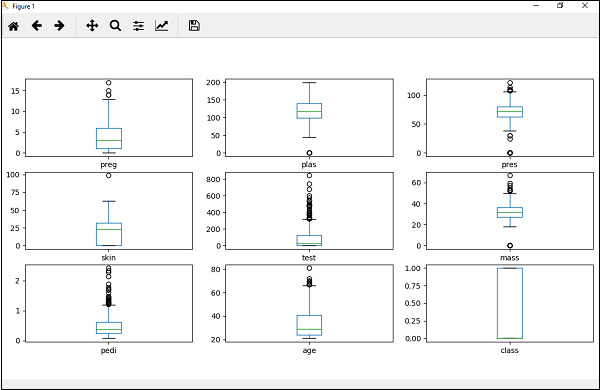
Task: Select the test box plot
Action: [309, 211]
